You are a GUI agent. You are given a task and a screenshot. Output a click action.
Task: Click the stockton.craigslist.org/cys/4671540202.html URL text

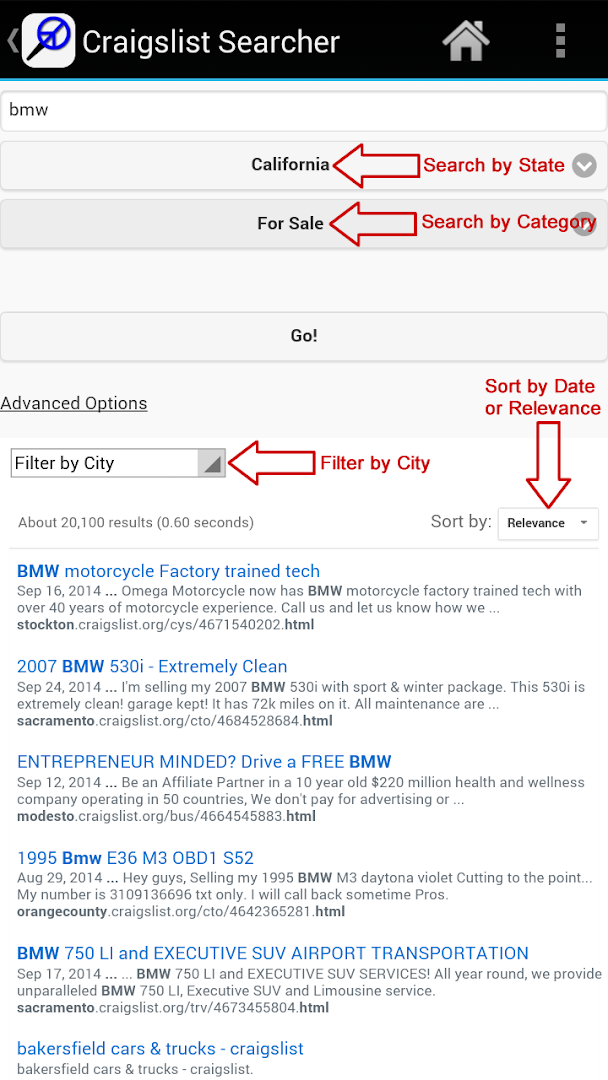pyautogui.click(x=166, y=625)
